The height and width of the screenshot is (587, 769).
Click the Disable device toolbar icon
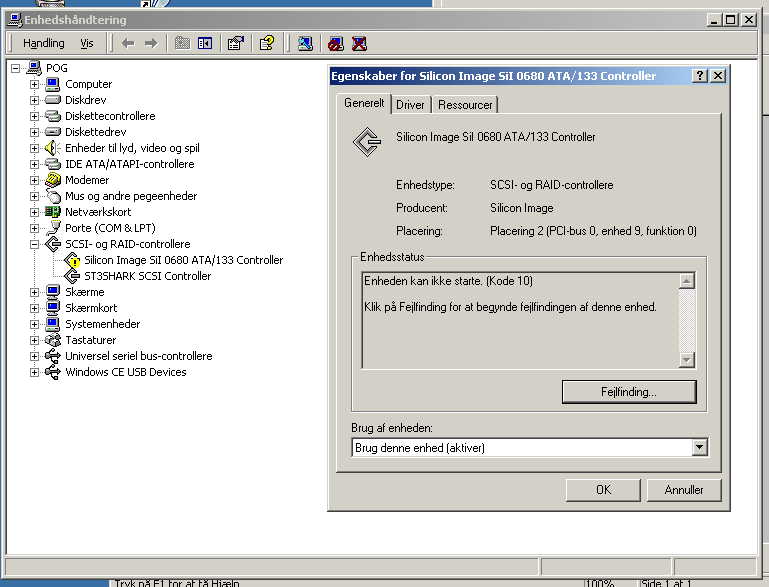click(336, 43)
